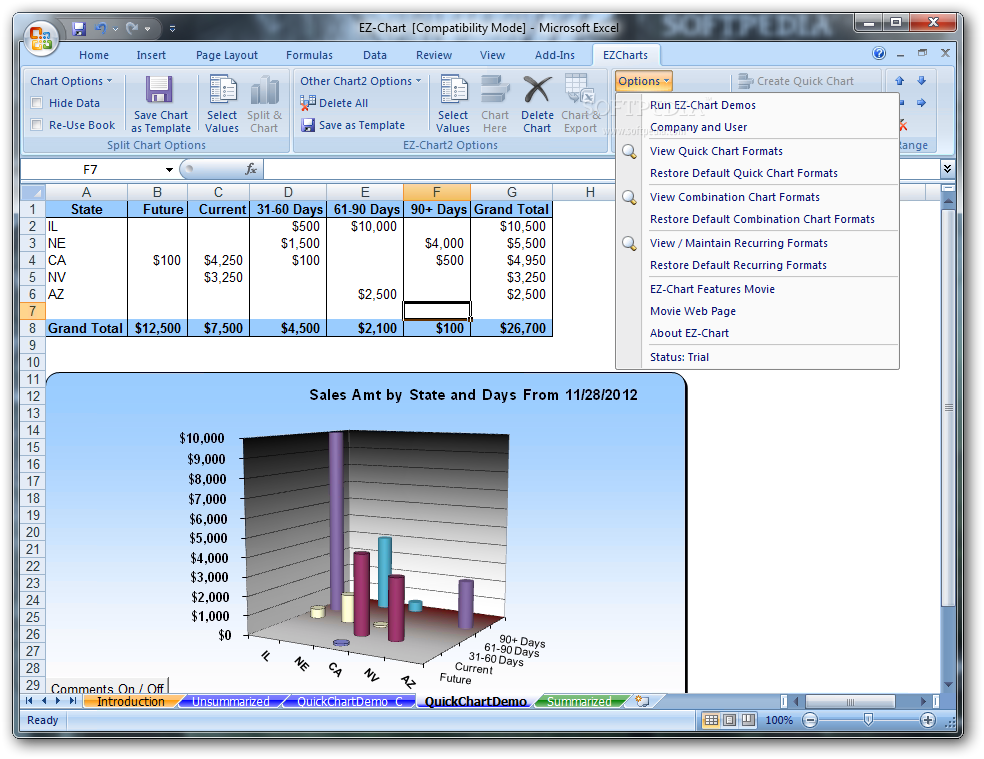Click Chart Here icon

coord(495,104)
